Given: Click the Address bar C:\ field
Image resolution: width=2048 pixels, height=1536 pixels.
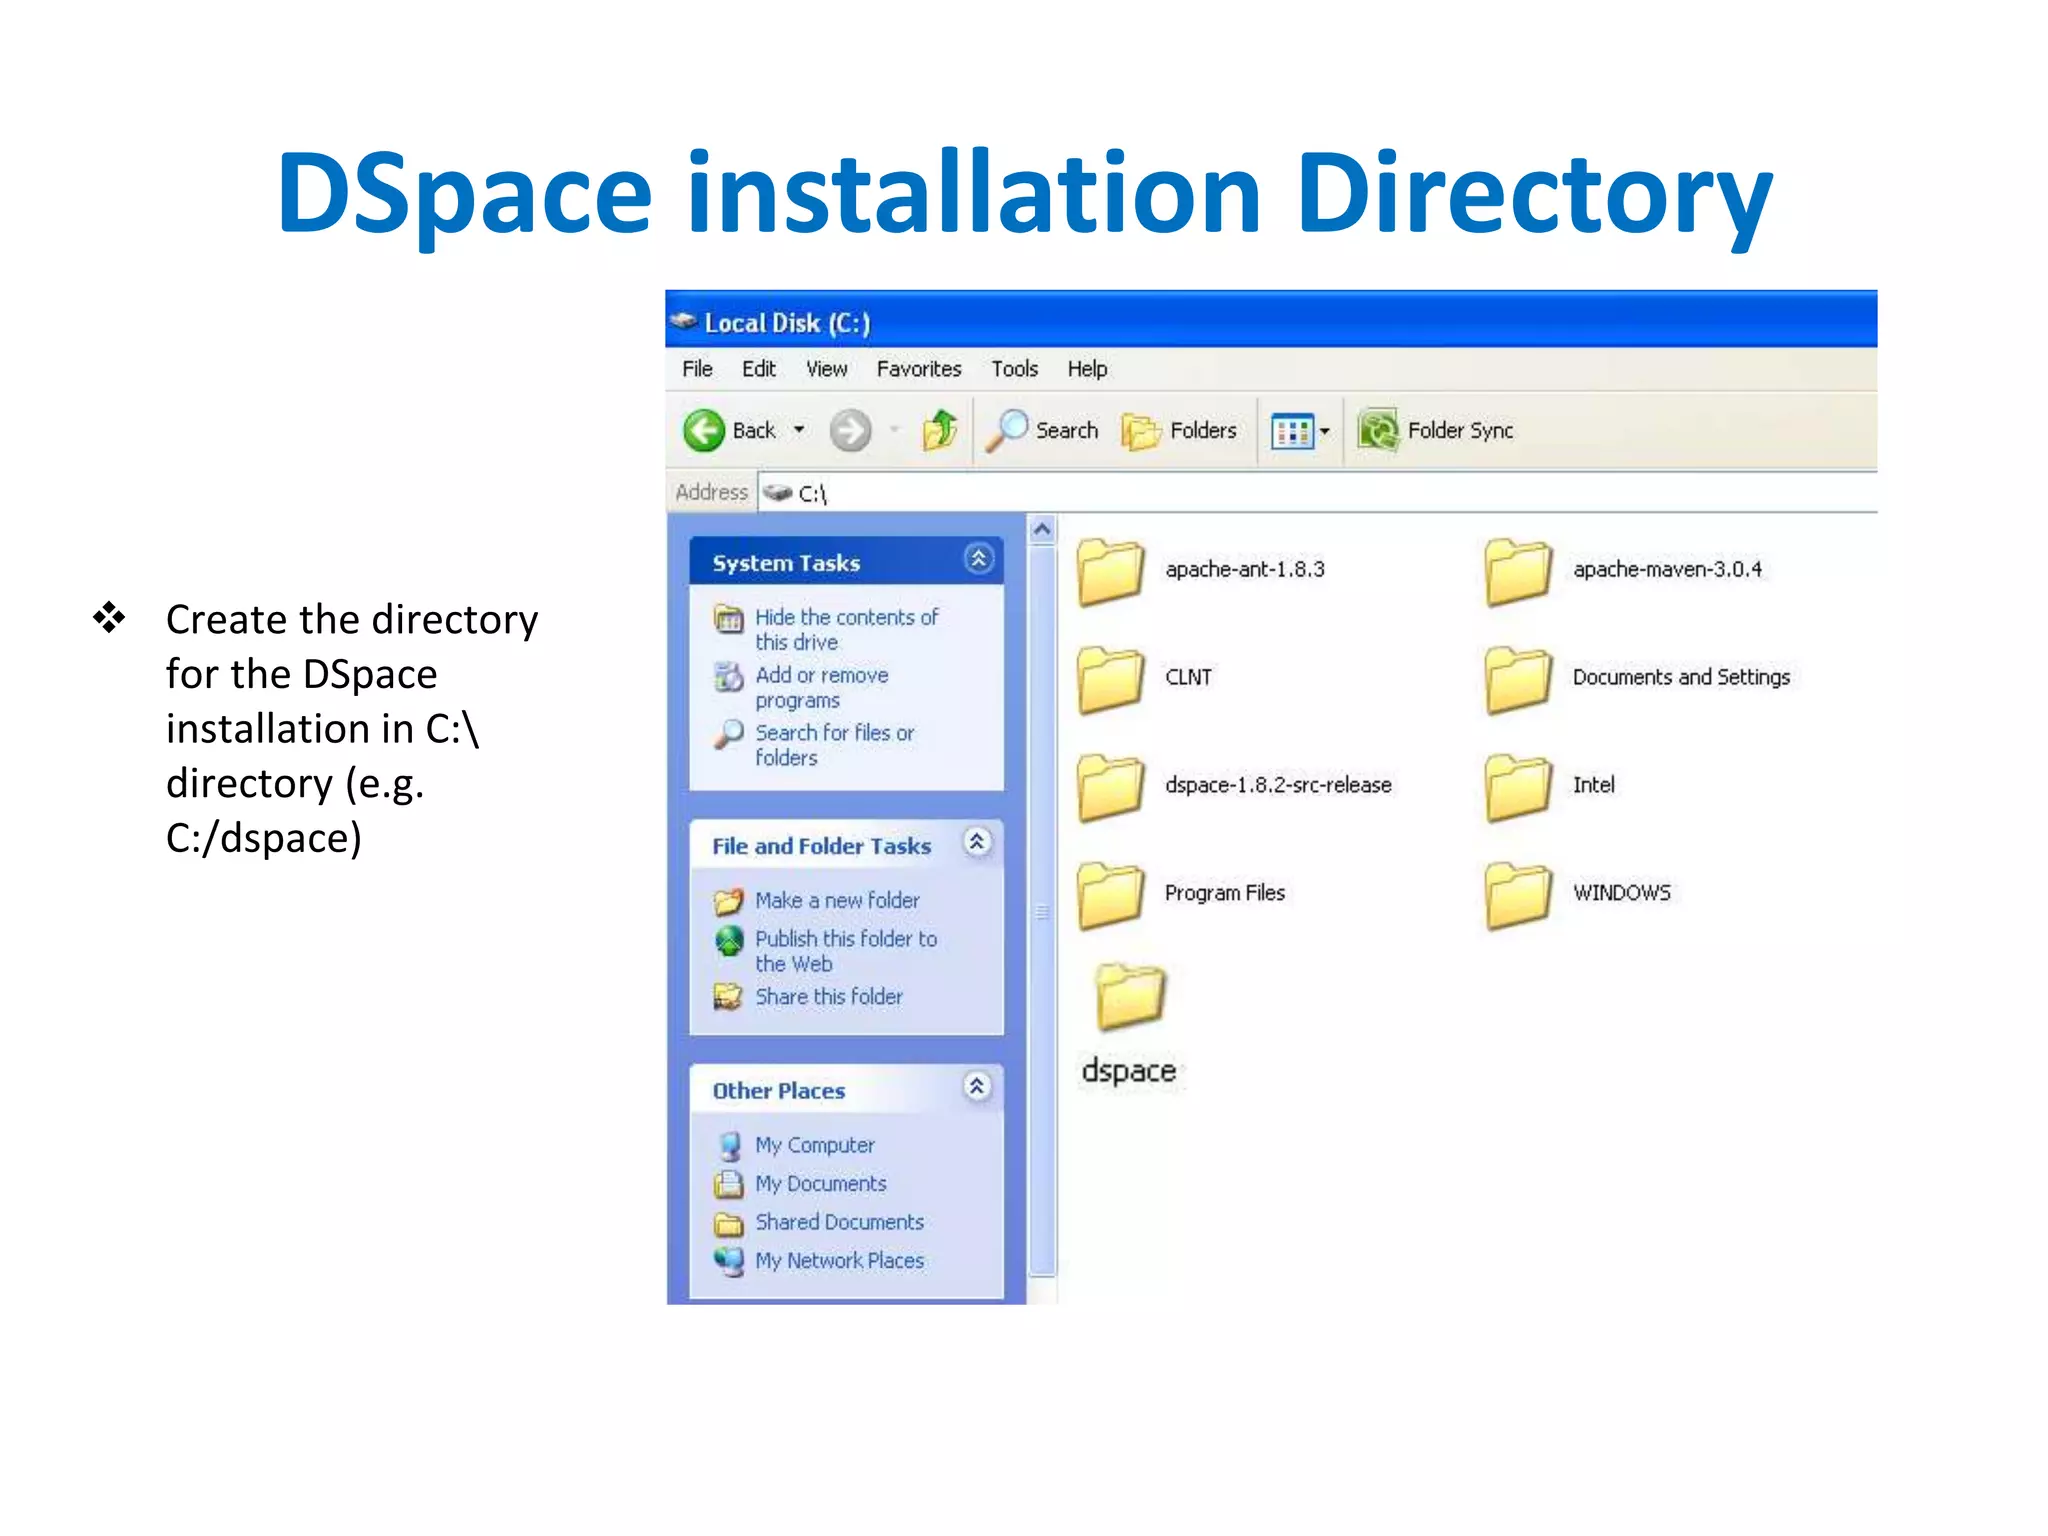Looking at the screenshot, I should [1318, 493].
